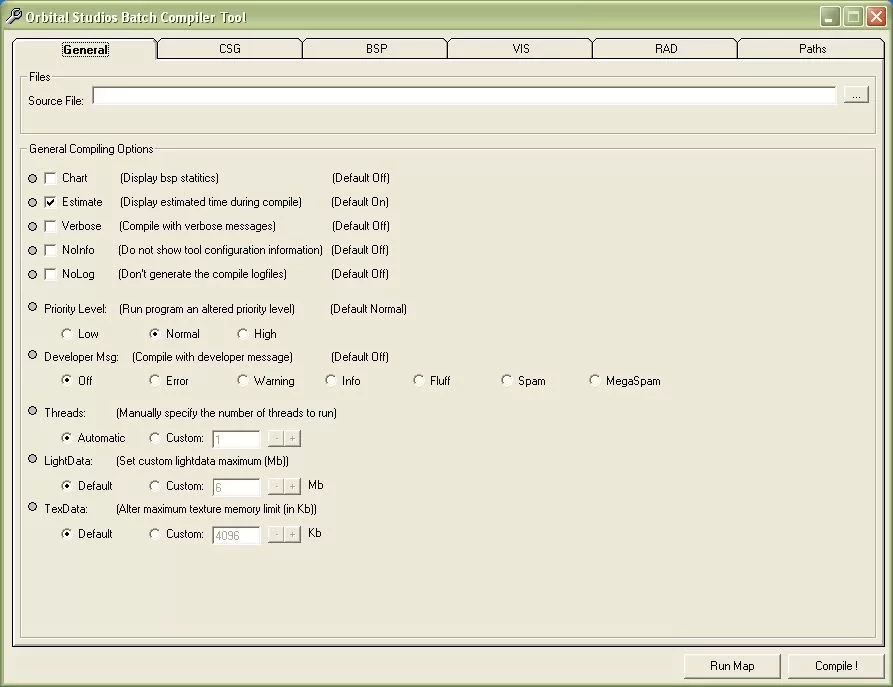Click the round indicator beside Priority Level
The image size is (893, 687).
point(33,308)
